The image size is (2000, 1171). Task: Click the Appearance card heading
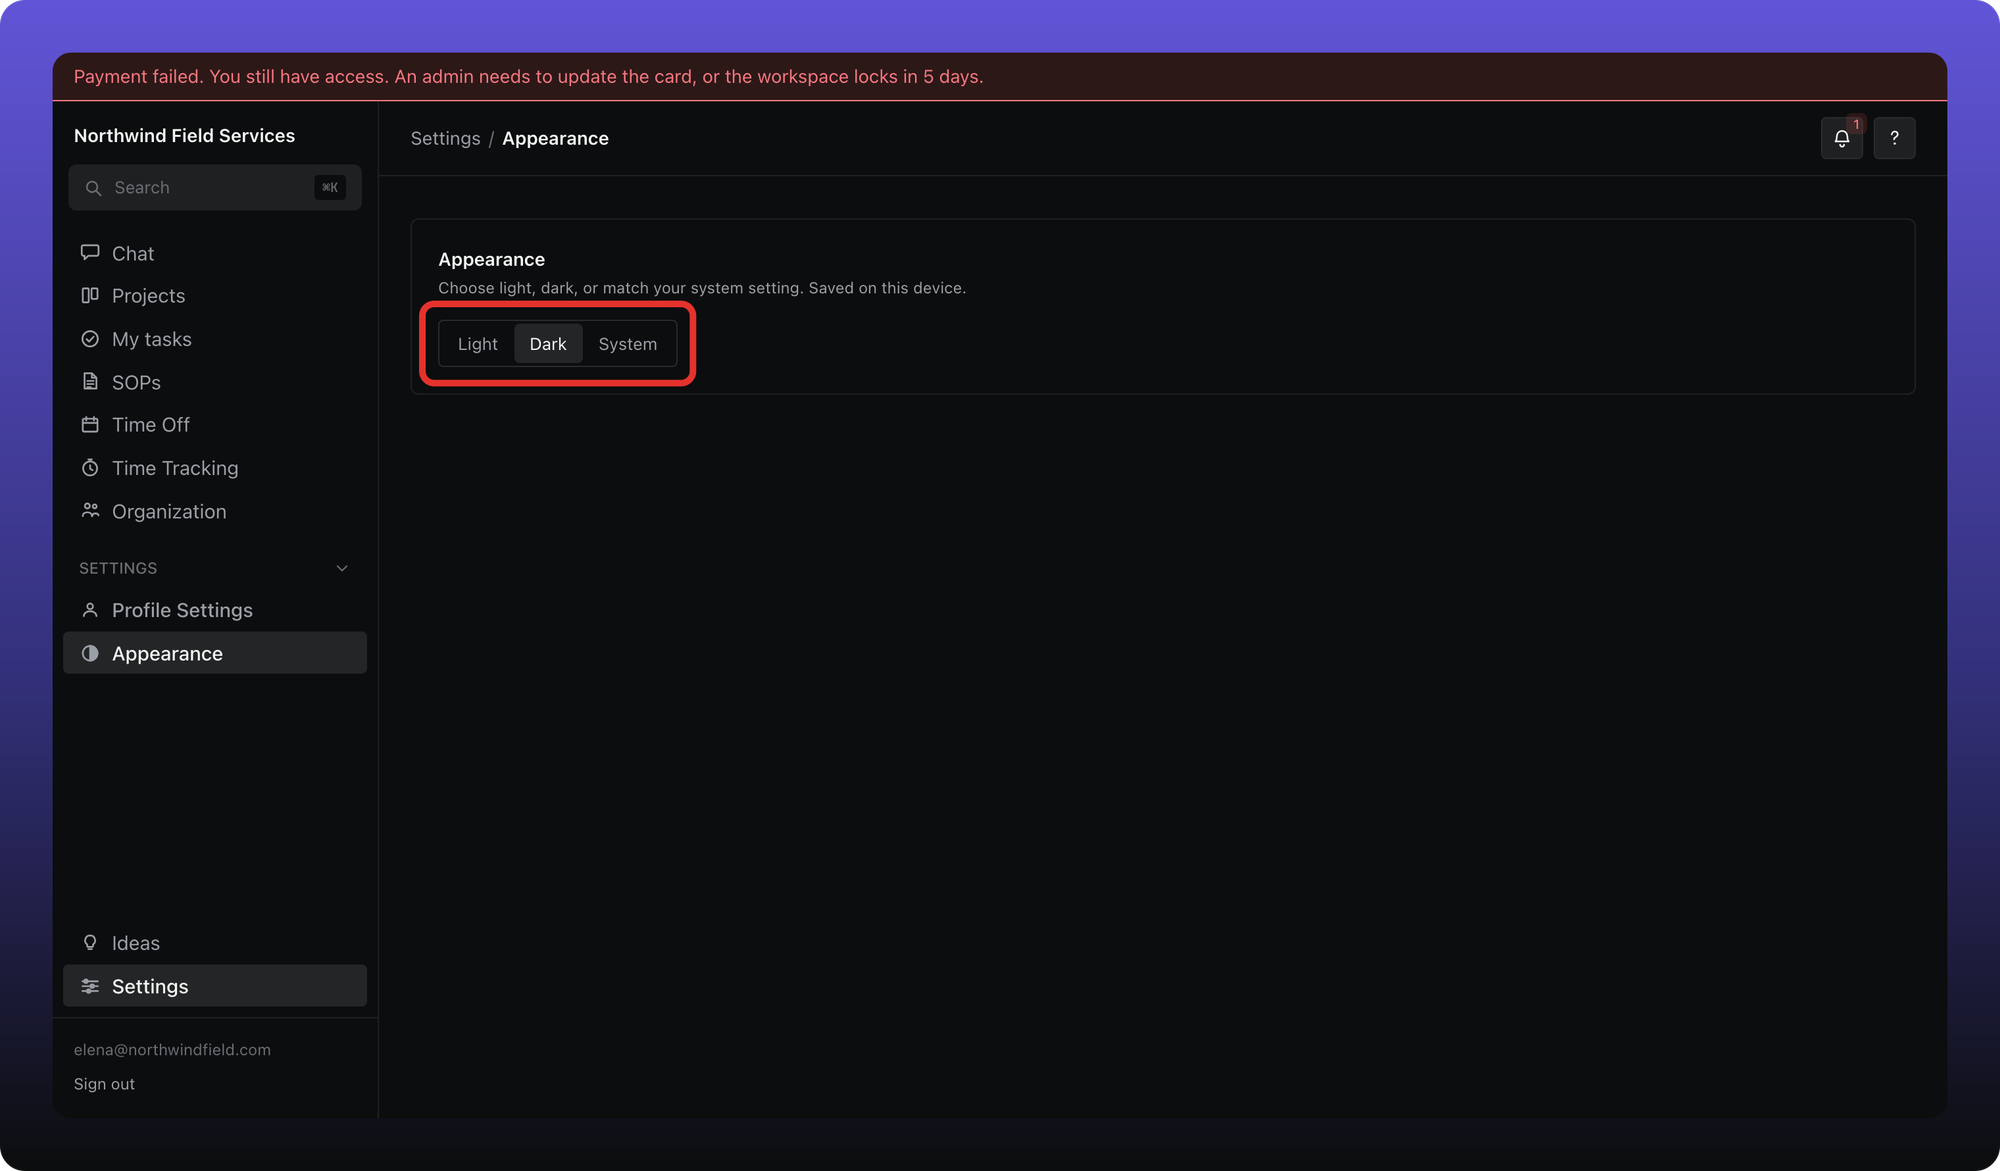click(x=491, y=259)
